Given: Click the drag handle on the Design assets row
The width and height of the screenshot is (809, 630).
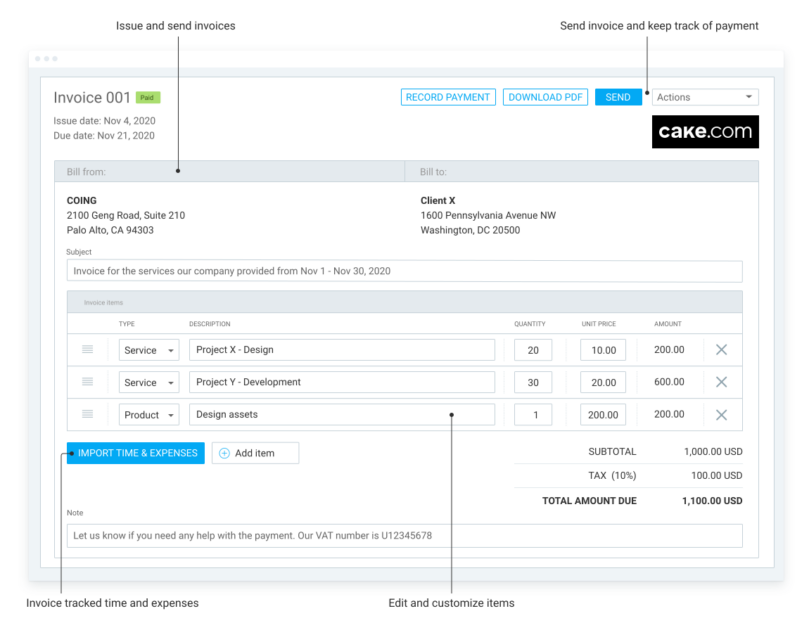Looking at the screenshot, I should click(87, 414).
